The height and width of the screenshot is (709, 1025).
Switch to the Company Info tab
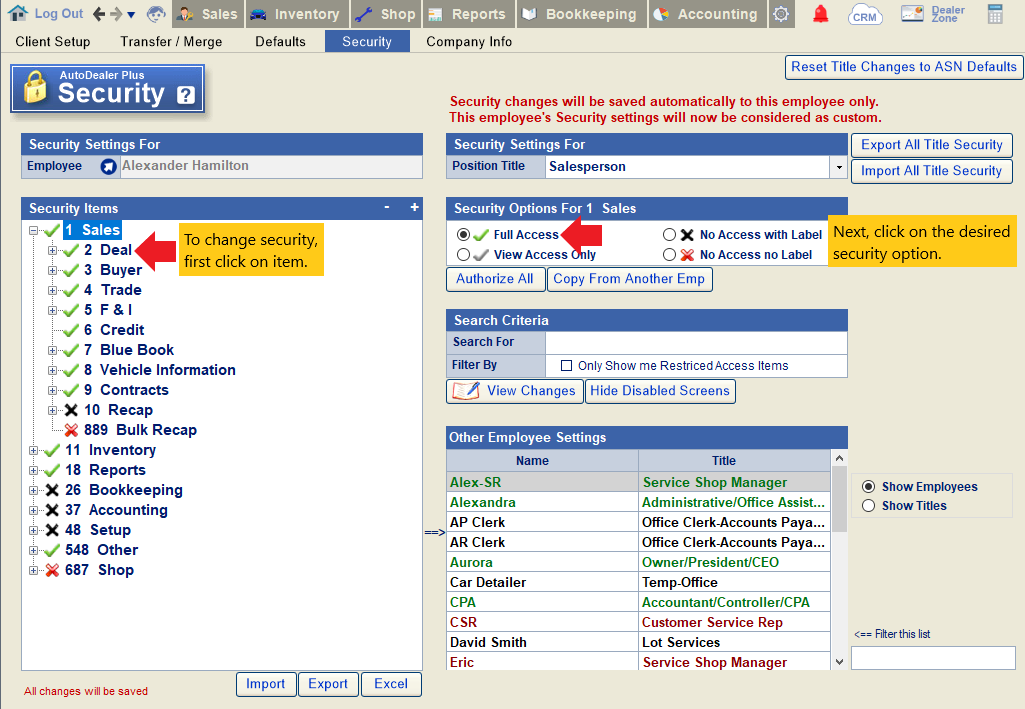[x=469, y=41]
